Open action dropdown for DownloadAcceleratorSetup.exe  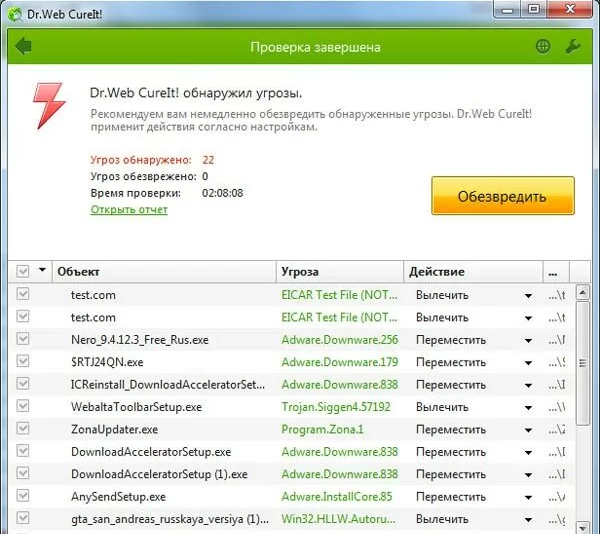tap(528, 453)
